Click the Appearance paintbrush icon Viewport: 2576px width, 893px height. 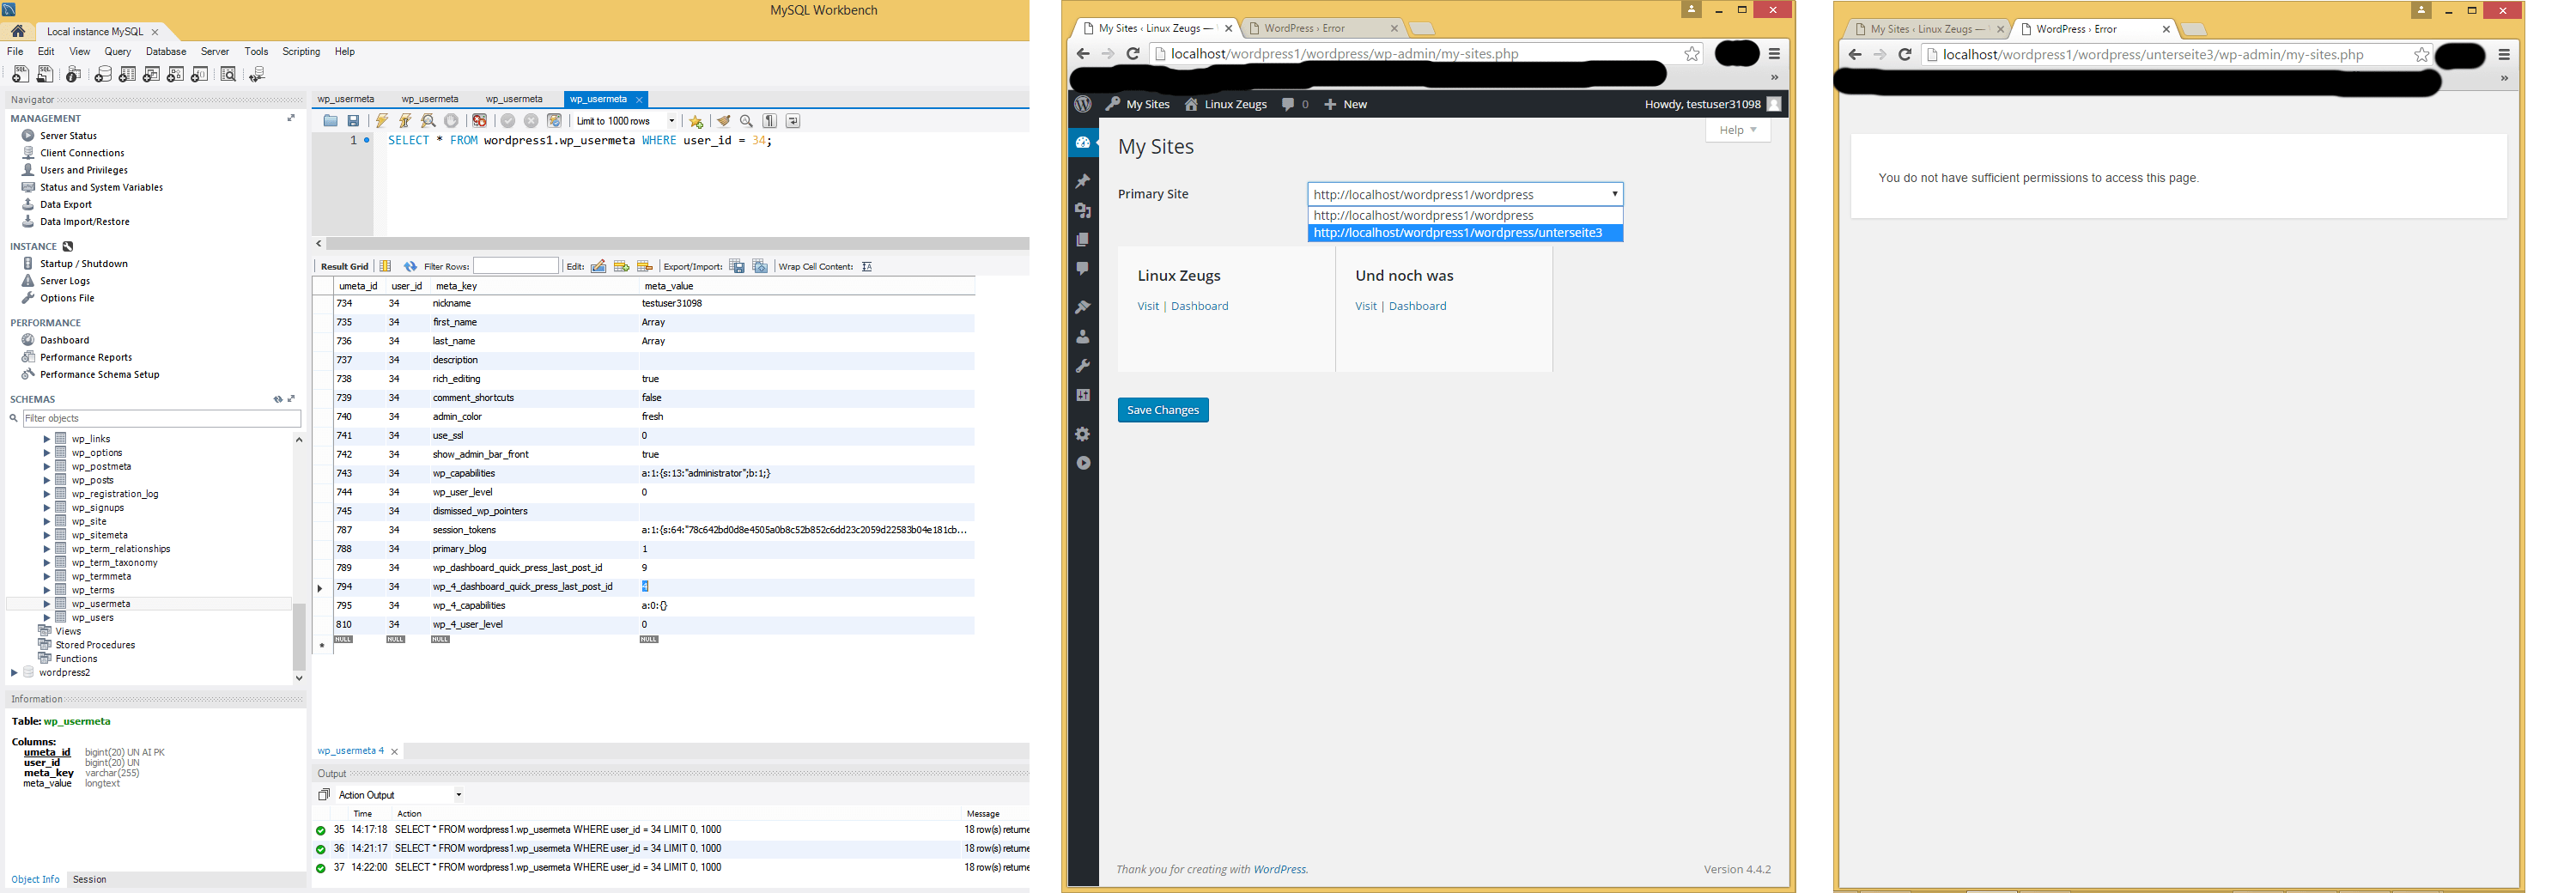pyautogui.click(x=1084, y=307)
